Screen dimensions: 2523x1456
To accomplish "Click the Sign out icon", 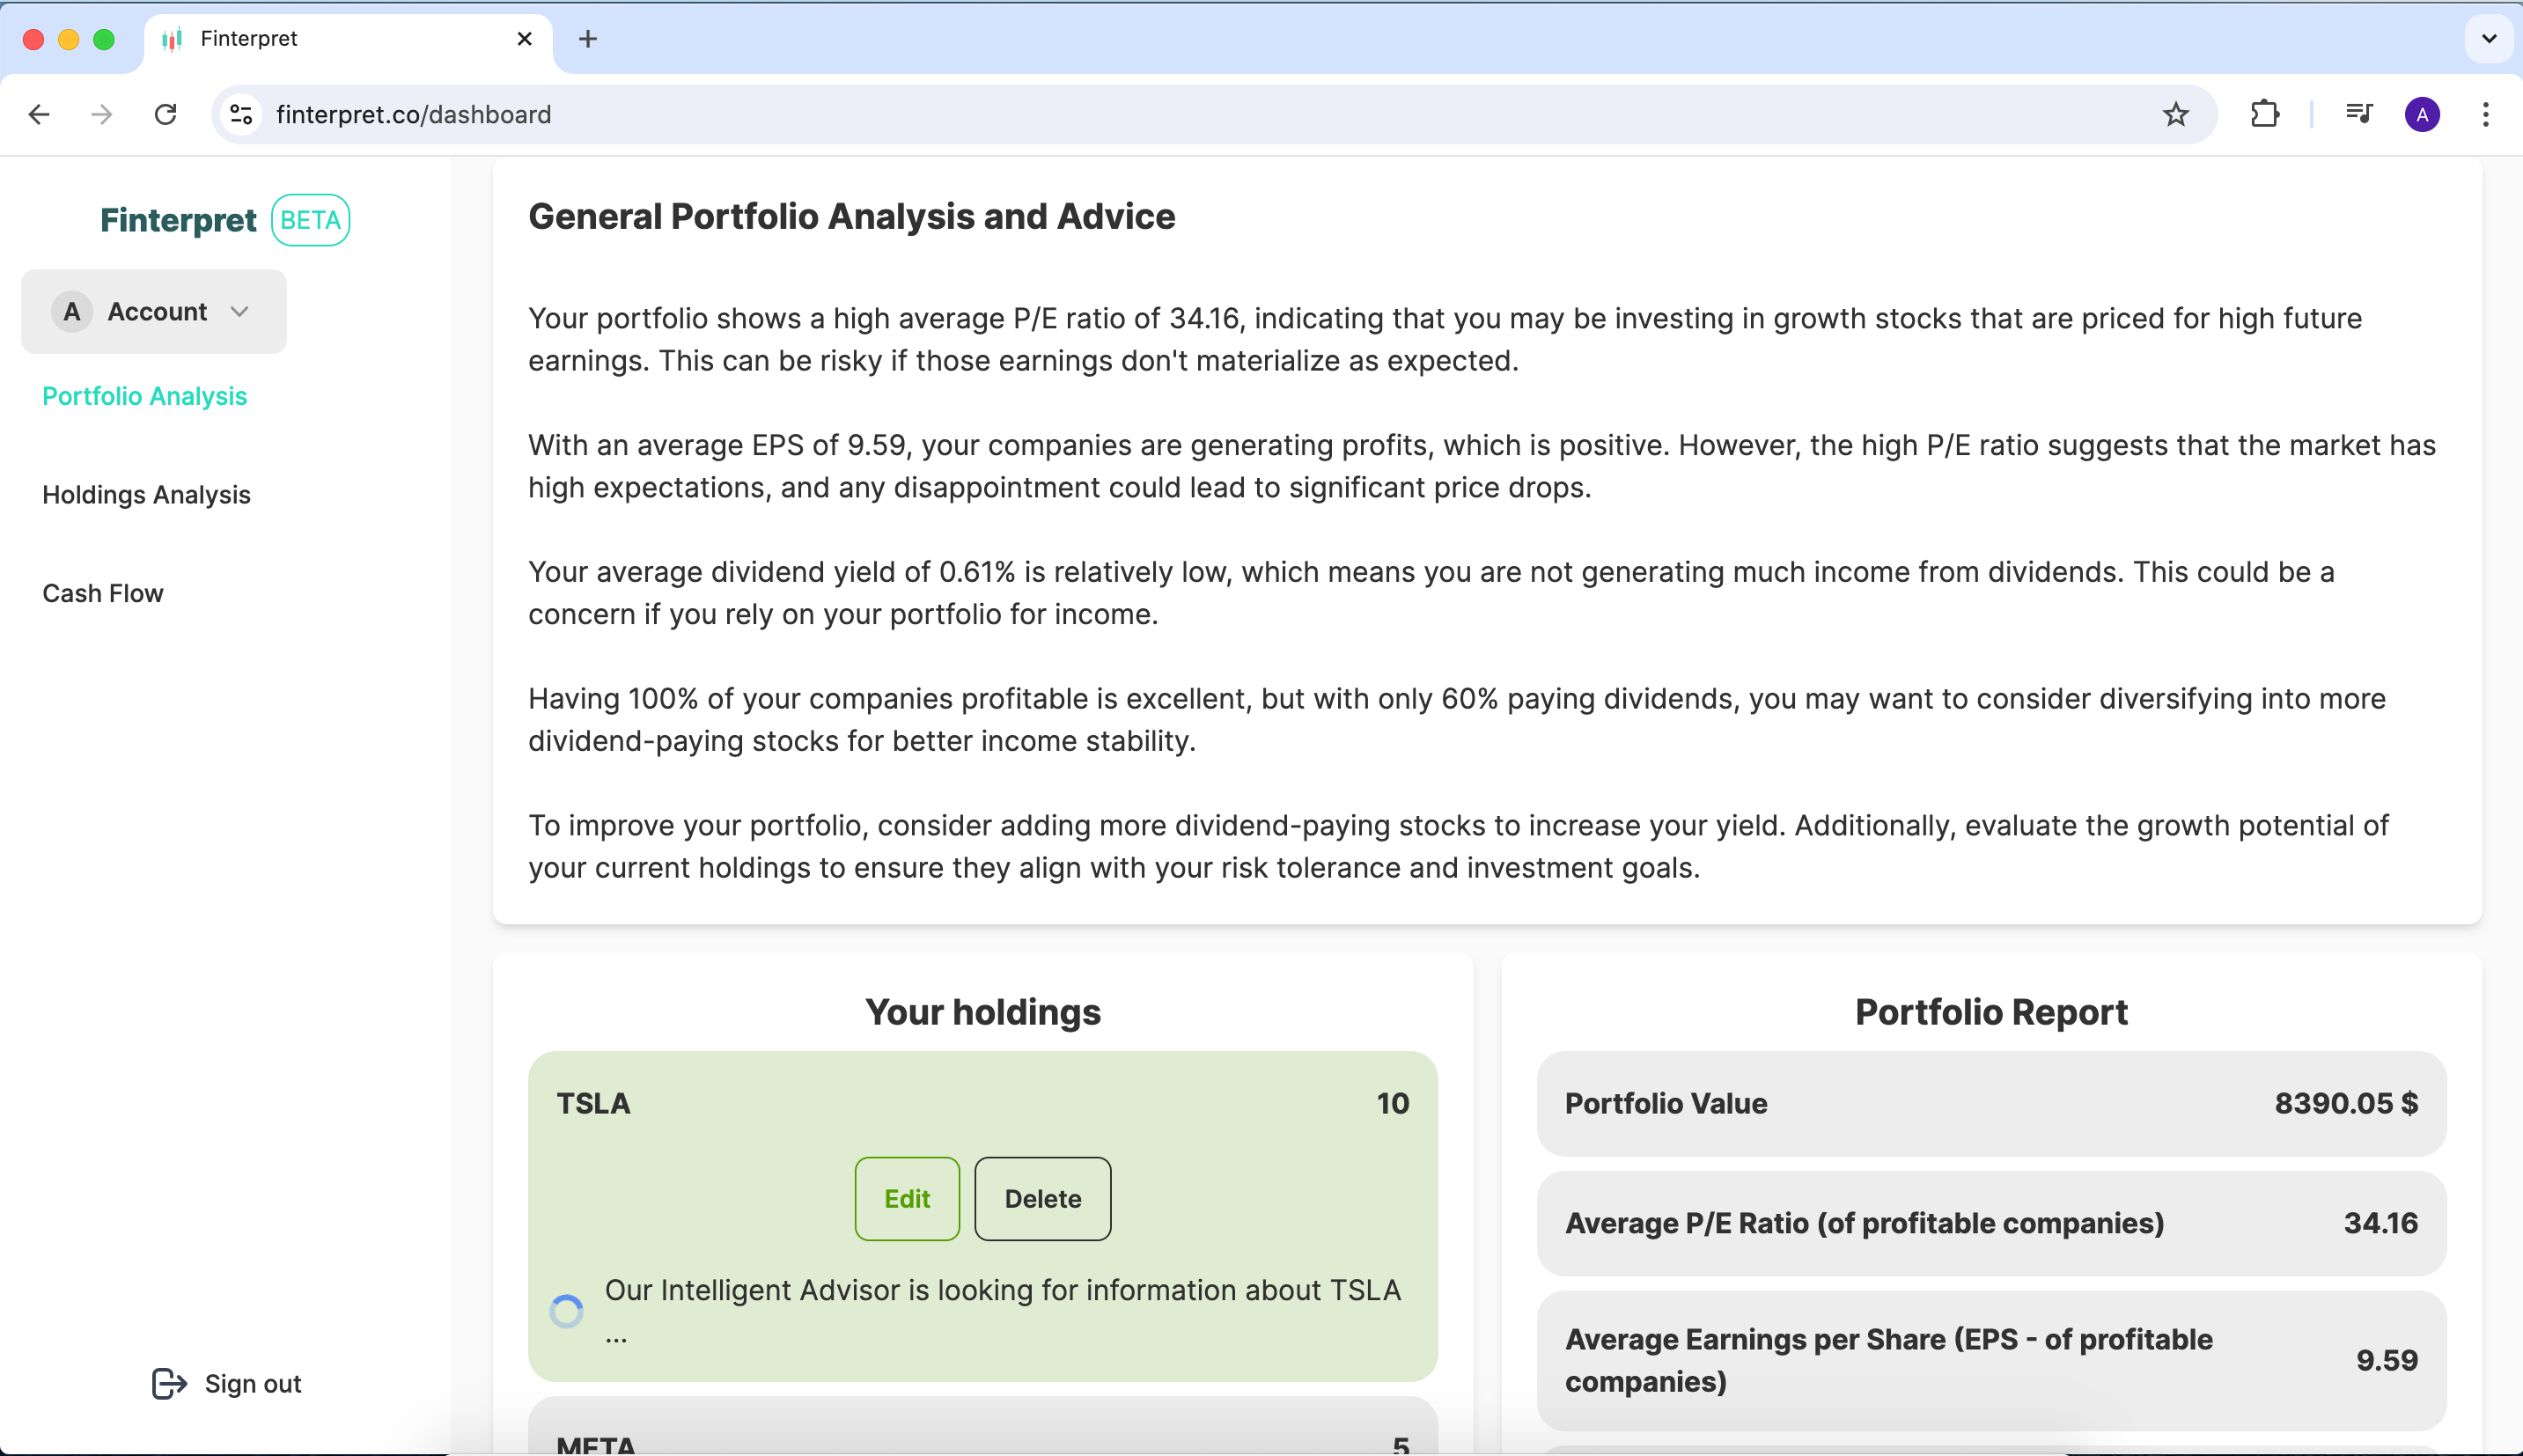I will 169,1384.
